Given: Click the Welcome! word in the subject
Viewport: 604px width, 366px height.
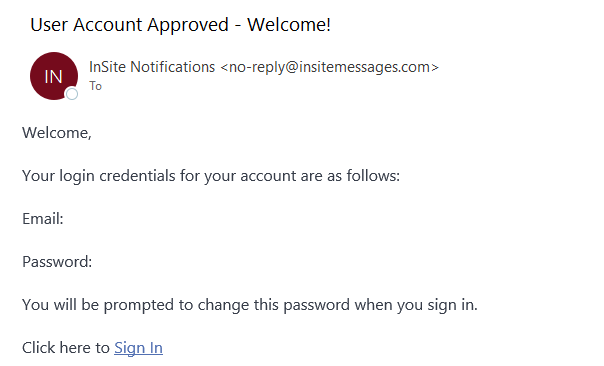Looking at the screenshot, I should click(x=289, y=25).
